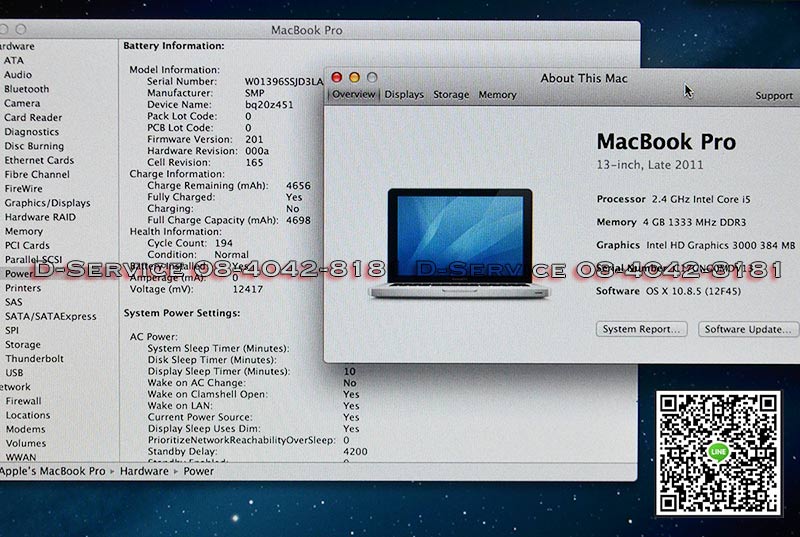Image resolution: width=800 pixels, height=537 pixels.
Task: Select SATA/SATAExpress in the sidebar
Action: pyautogui.click(x=51, y=316)
